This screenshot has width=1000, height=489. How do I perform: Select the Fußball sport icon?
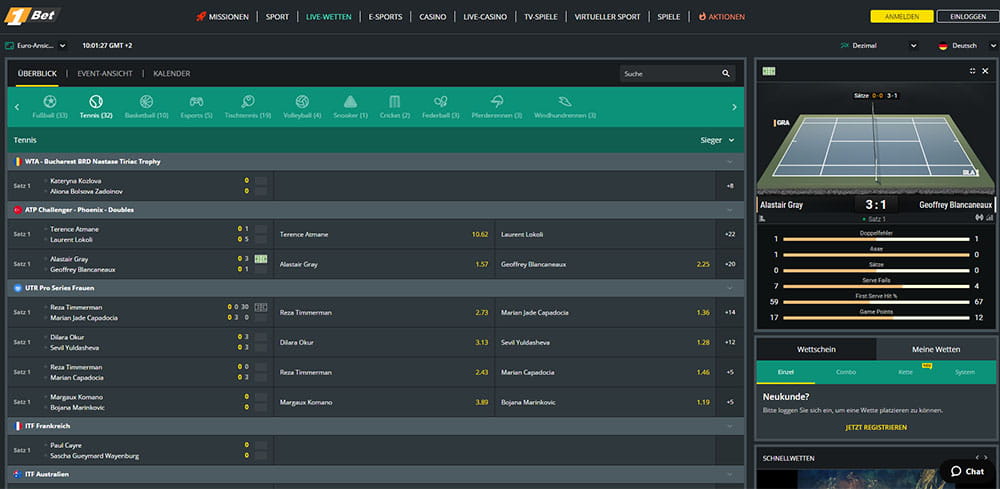coord(50,101)
